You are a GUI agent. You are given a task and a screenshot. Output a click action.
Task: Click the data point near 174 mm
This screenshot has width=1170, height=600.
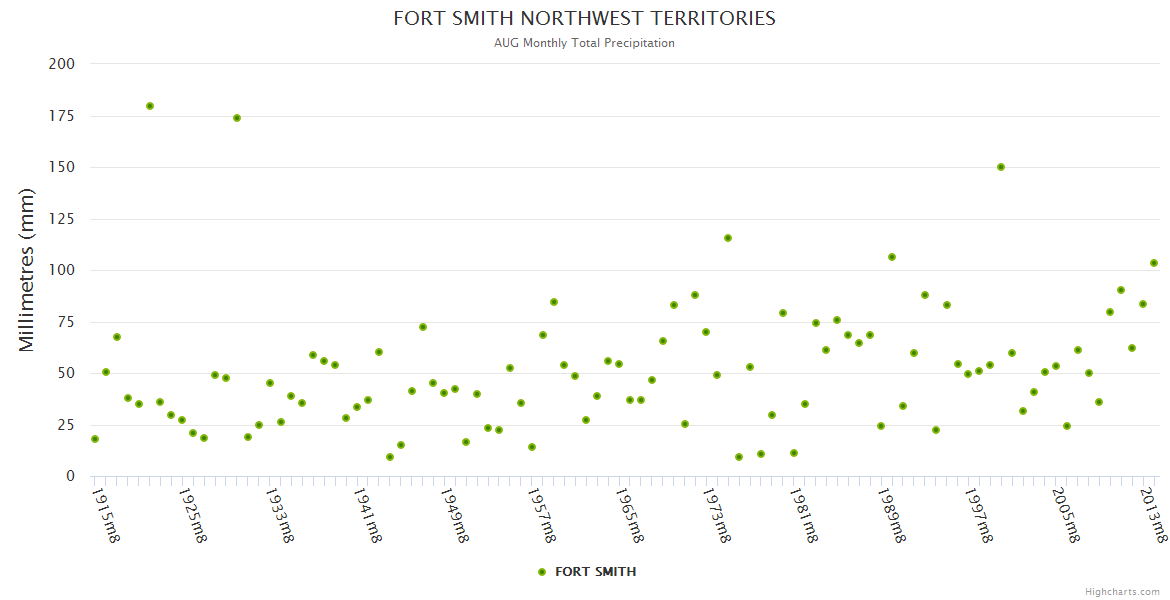click(237, 118)
